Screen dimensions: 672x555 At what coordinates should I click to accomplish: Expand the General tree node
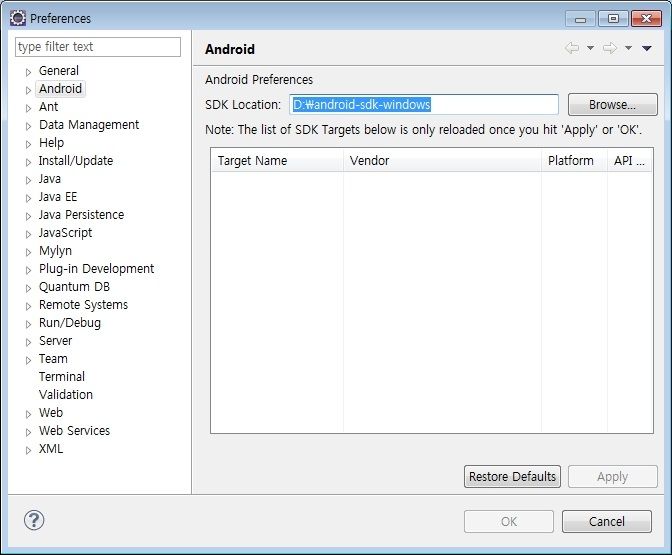pyautogui.click(x=28, y=72)
